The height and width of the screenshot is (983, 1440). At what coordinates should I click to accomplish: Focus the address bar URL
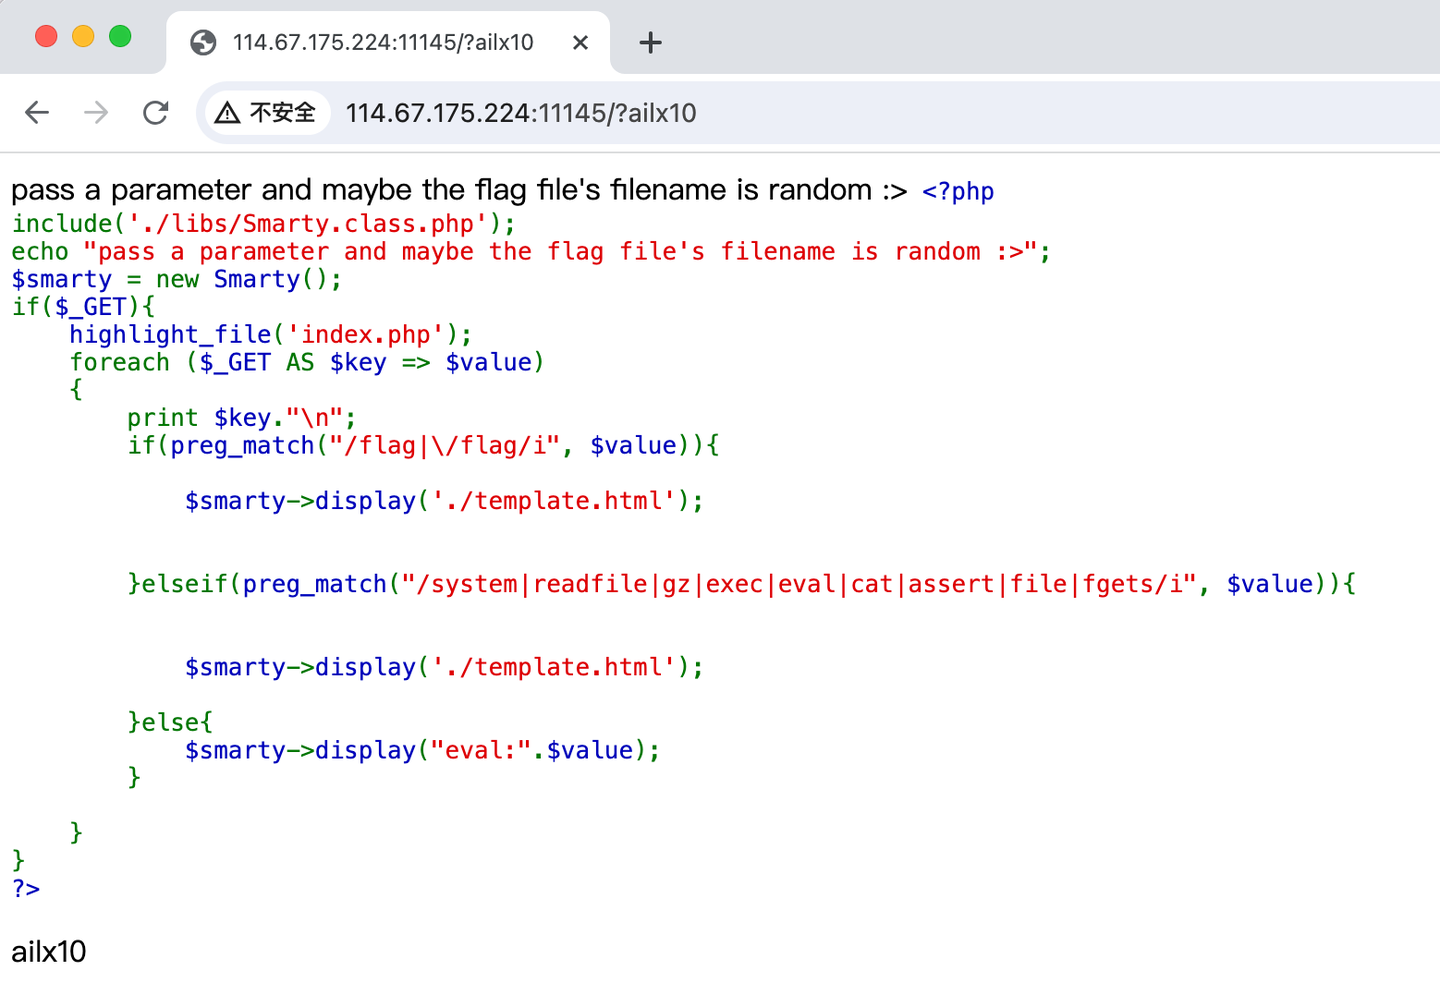[520, 113]
